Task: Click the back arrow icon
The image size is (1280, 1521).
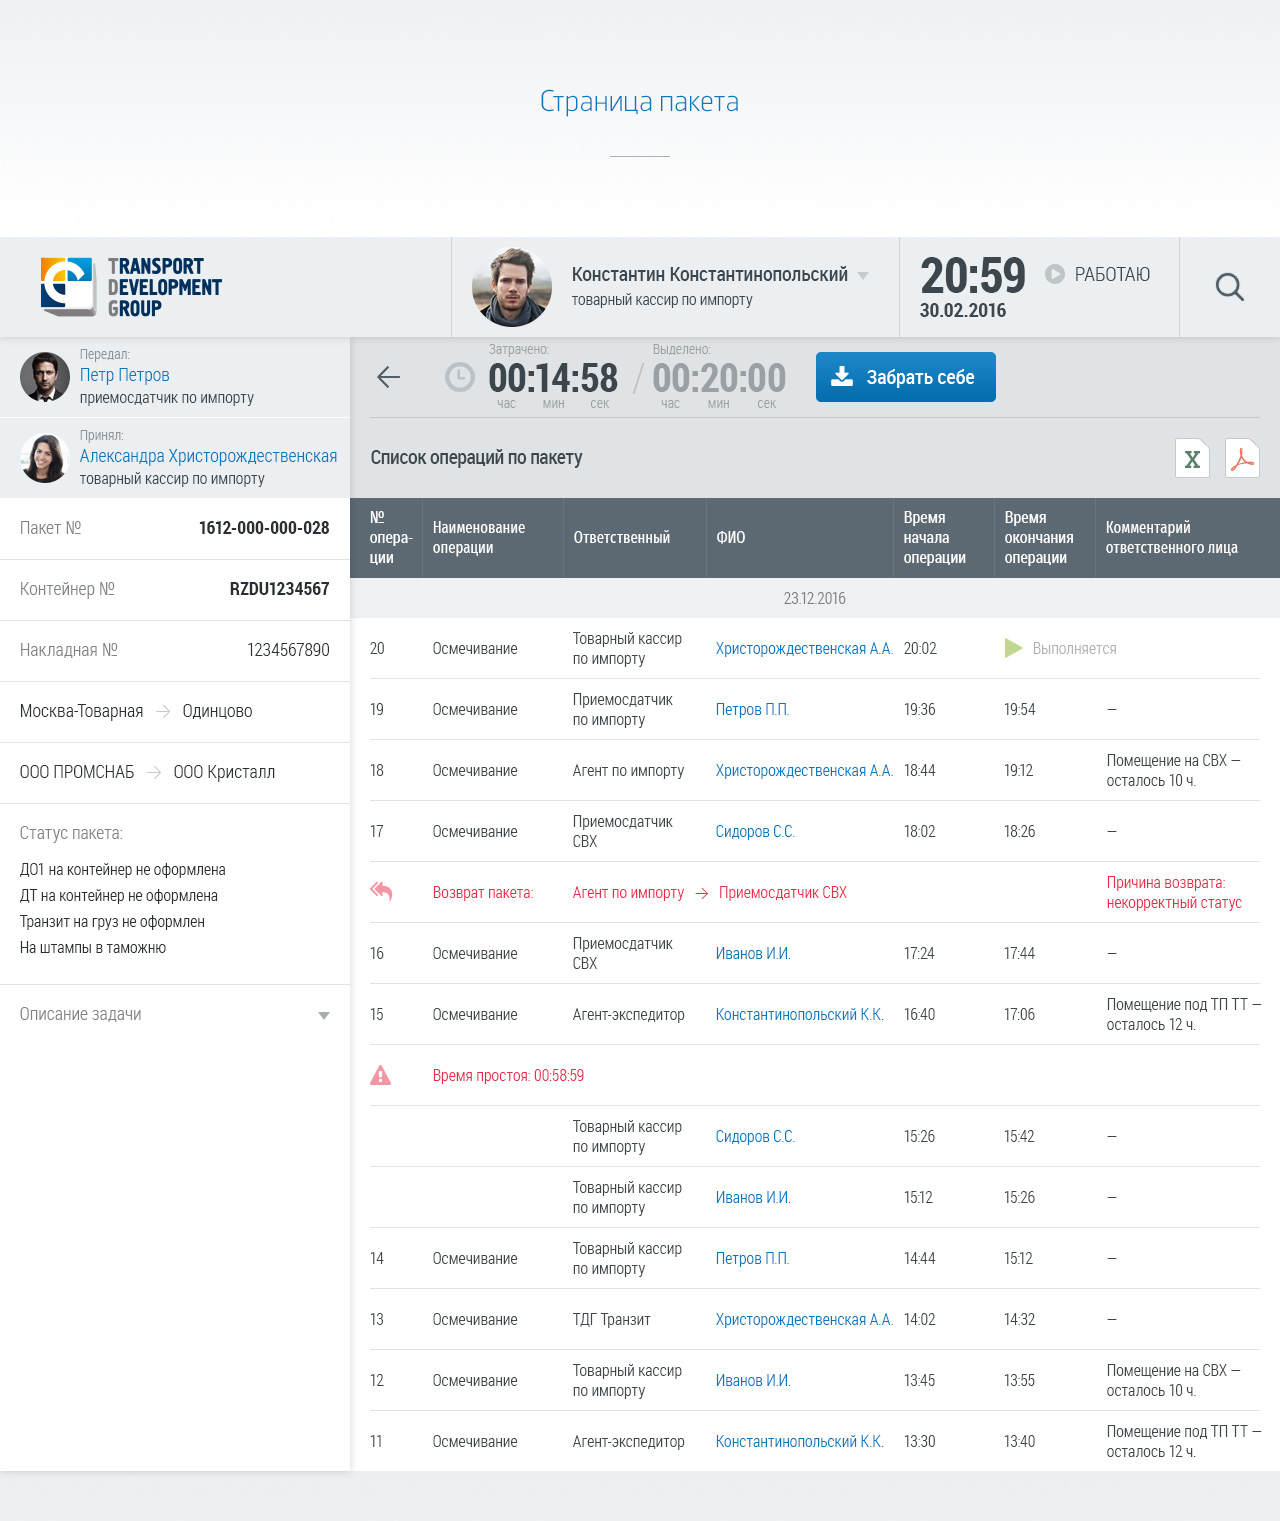Action: [x=388, y=377]
